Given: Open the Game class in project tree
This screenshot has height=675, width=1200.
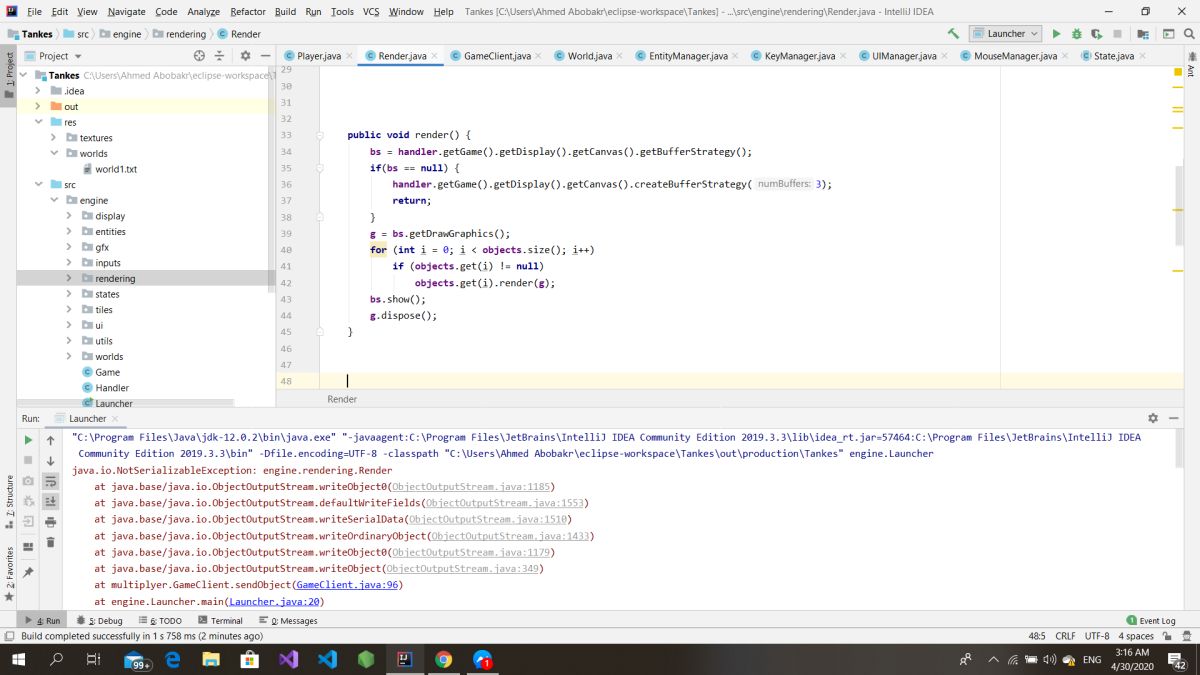Looking at the screenshot, I should pyautogui.click(x=107, y=372).
